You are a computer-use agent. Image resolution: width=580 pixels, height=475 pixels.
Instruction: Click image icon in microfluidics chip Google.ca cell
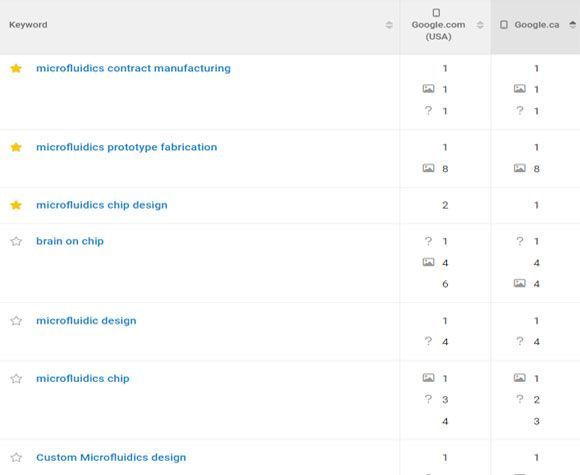520,378
